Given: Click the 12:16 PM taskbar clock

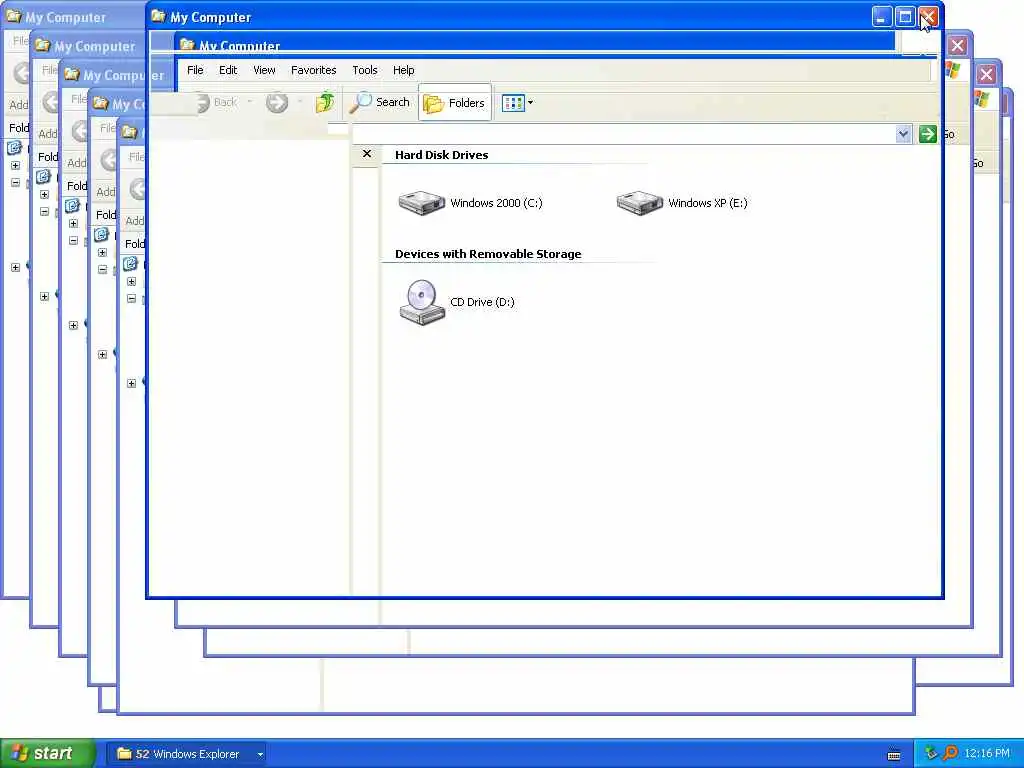Looking at the screenshot, I should tap(987, 754).
